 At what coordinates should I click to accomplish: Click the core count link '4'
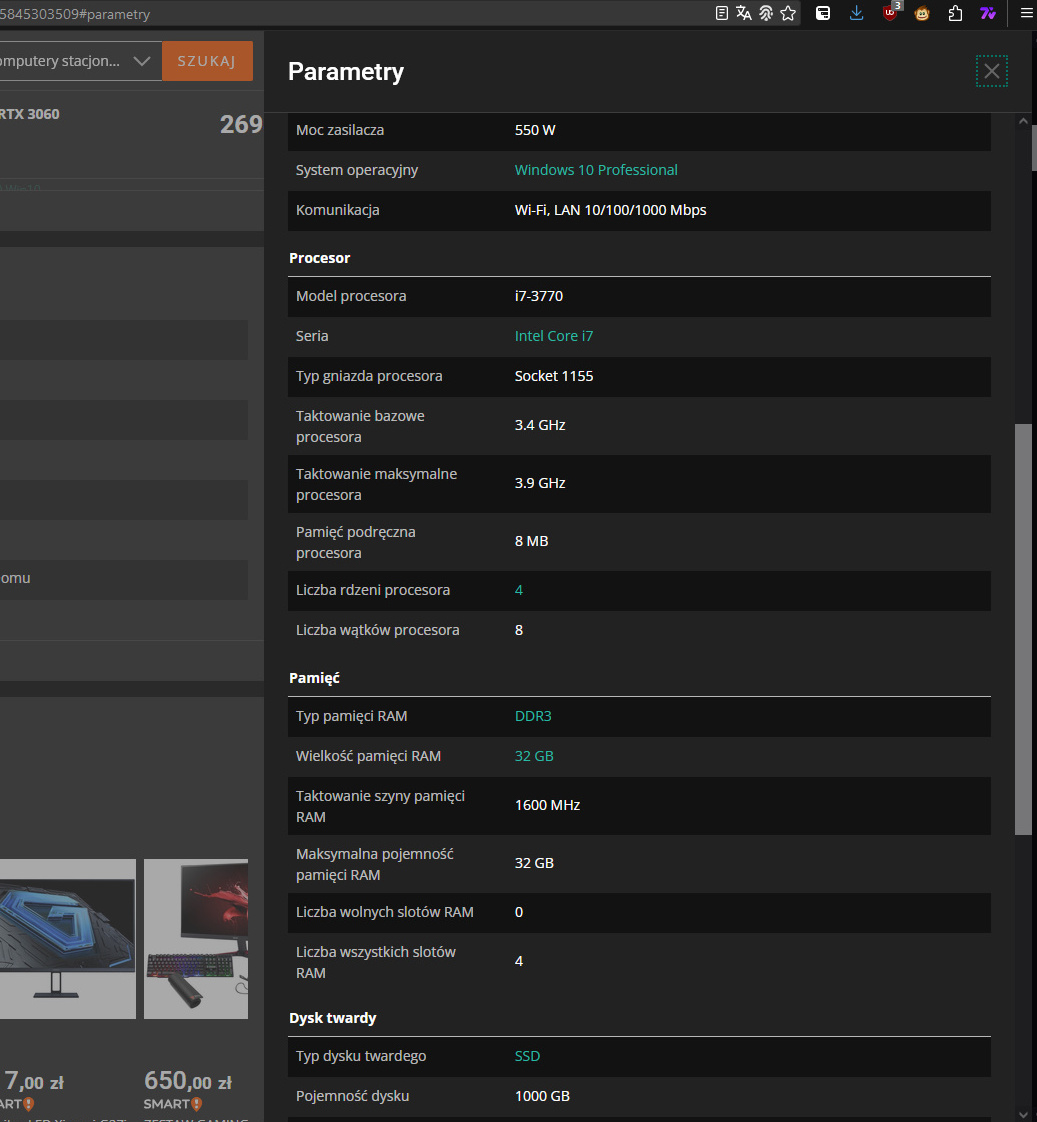[518, 590]
